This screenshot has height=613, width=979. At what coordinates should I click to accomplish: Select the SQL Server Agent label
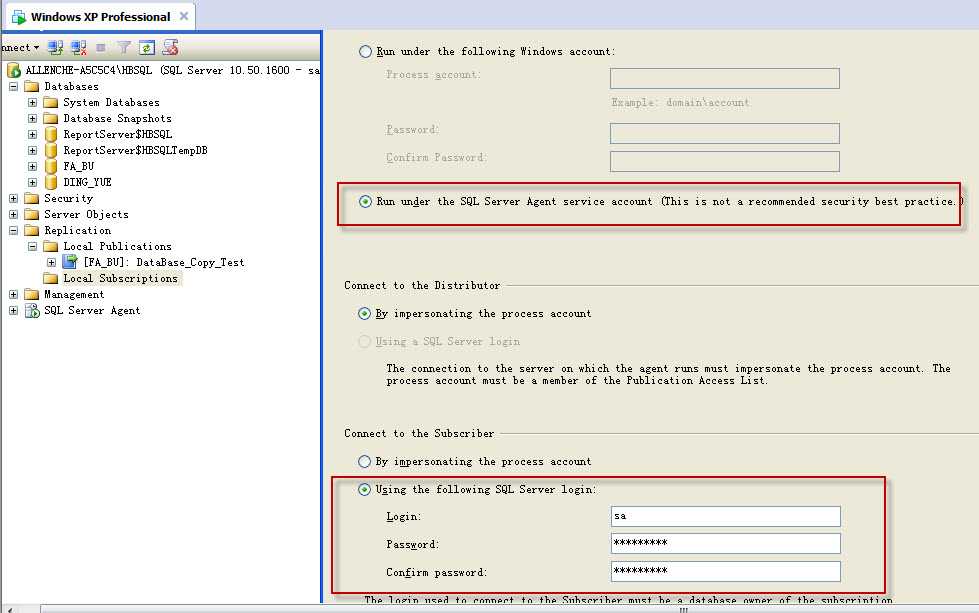tap(92, 310)
